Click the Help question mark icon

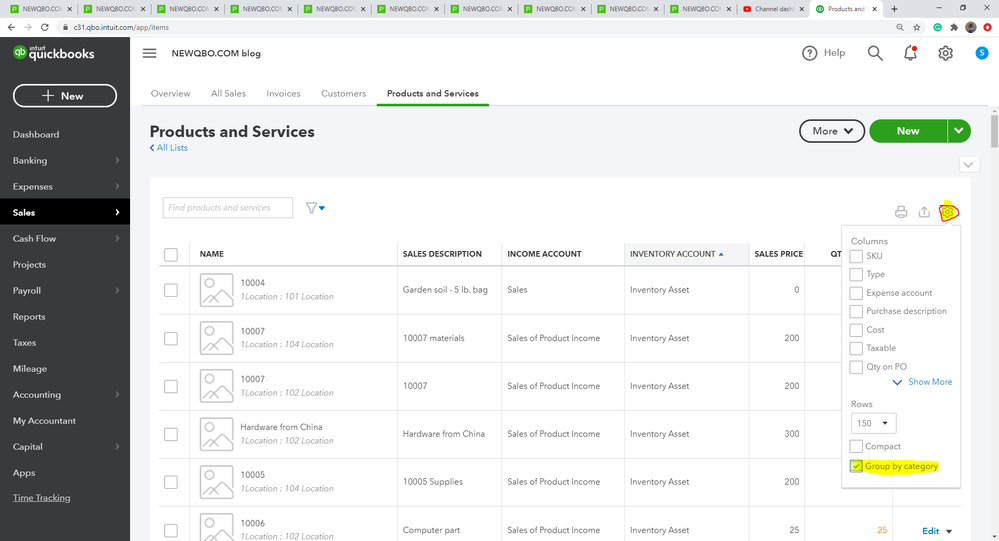point(810,53)
